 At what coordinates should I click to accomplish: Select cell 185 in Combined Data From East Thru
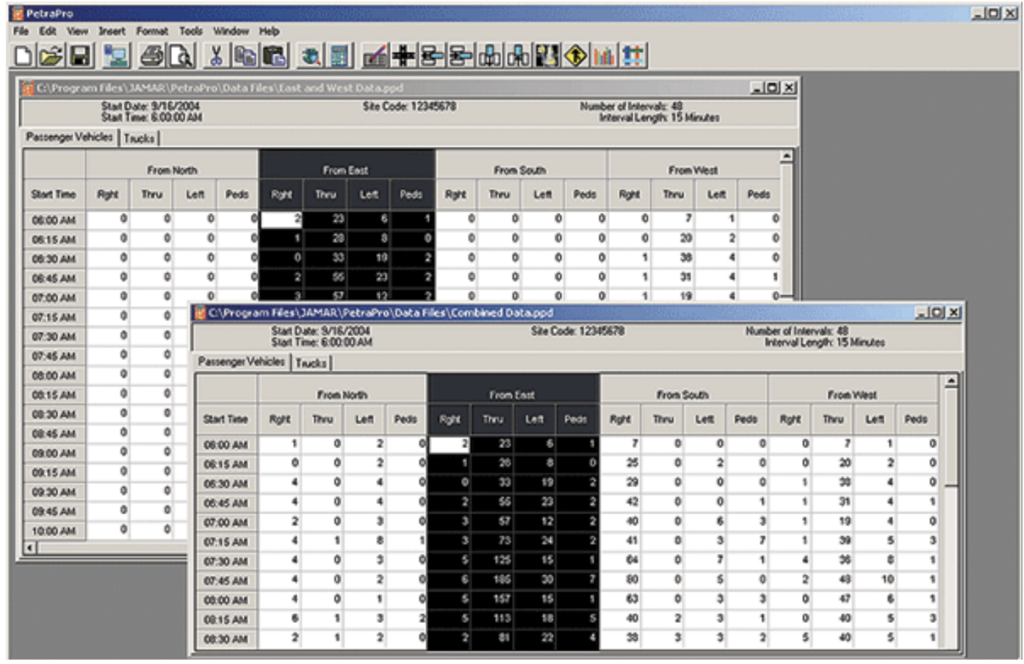pos(491,579)
